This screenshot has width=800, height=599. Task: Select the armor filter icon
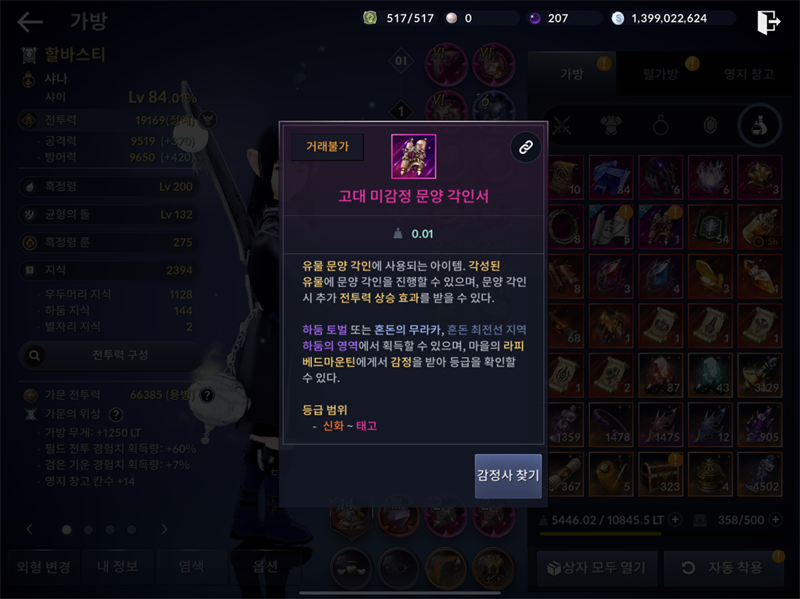pos(611,125)
